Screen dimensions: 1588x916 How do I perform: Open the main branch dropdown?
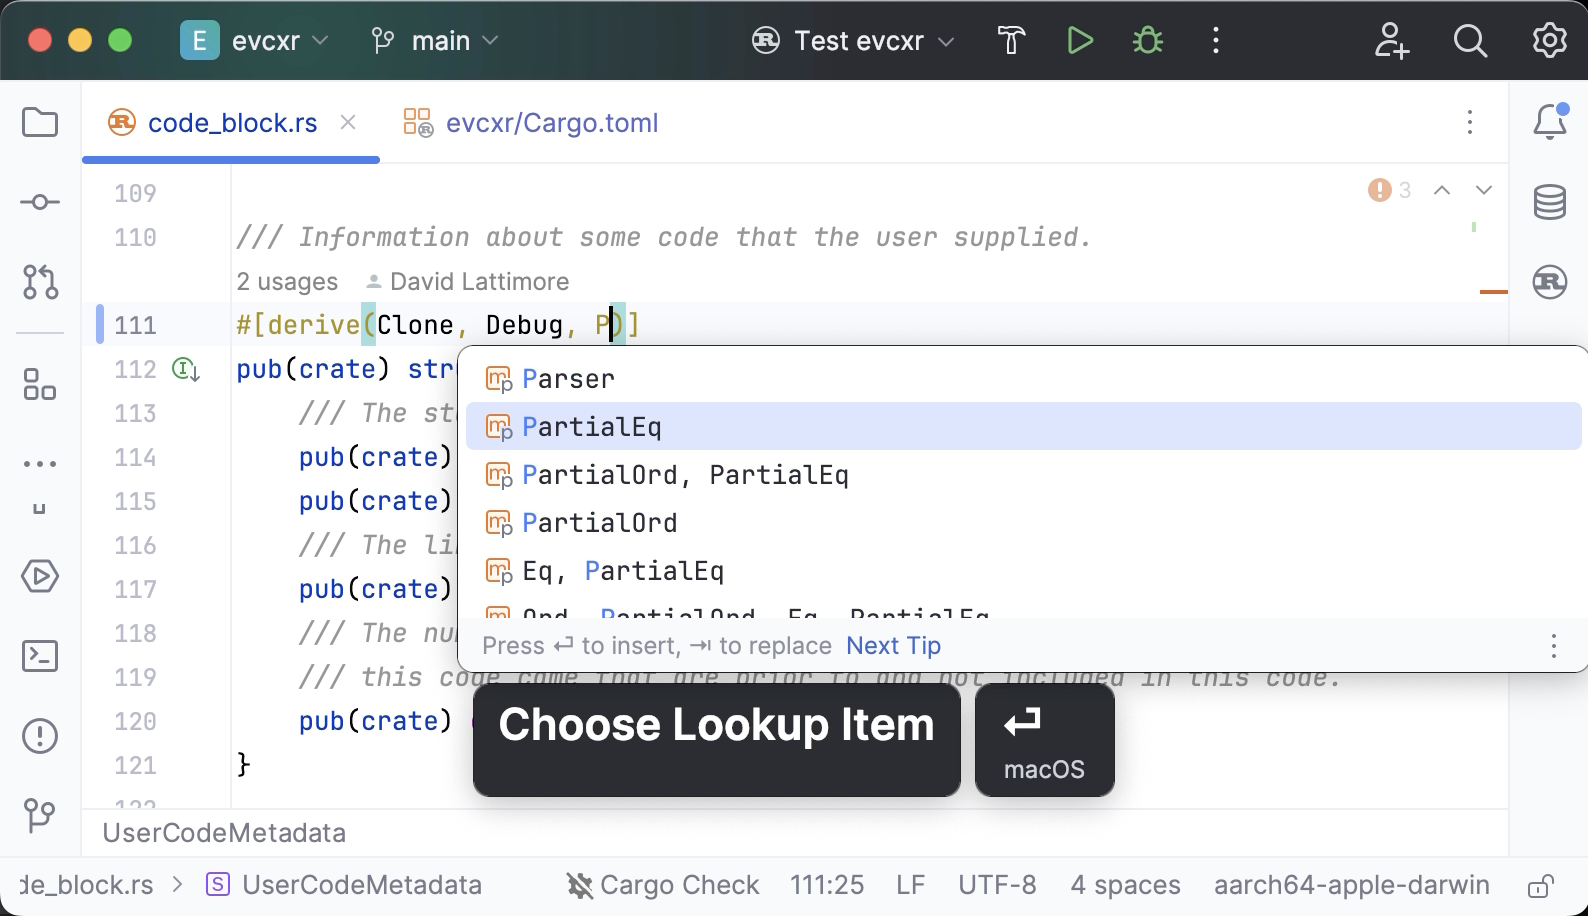click(435, 41)
